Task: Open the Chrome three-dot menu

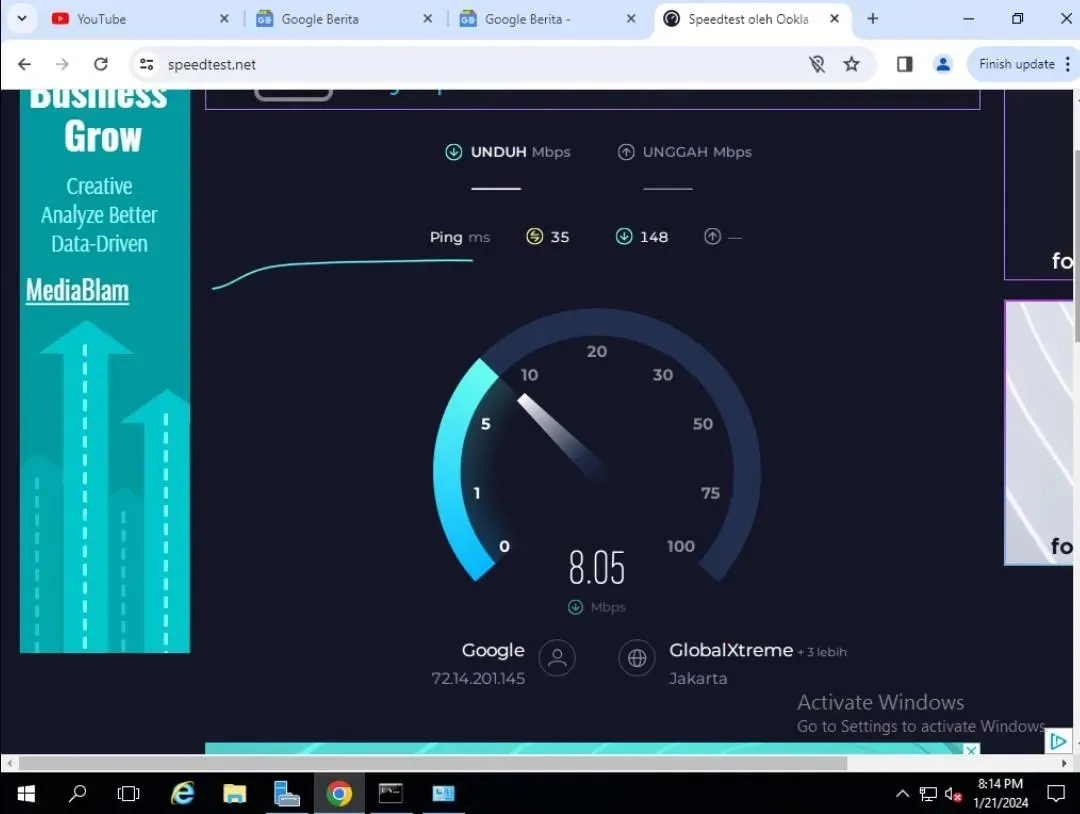Action: point(1068,64)
